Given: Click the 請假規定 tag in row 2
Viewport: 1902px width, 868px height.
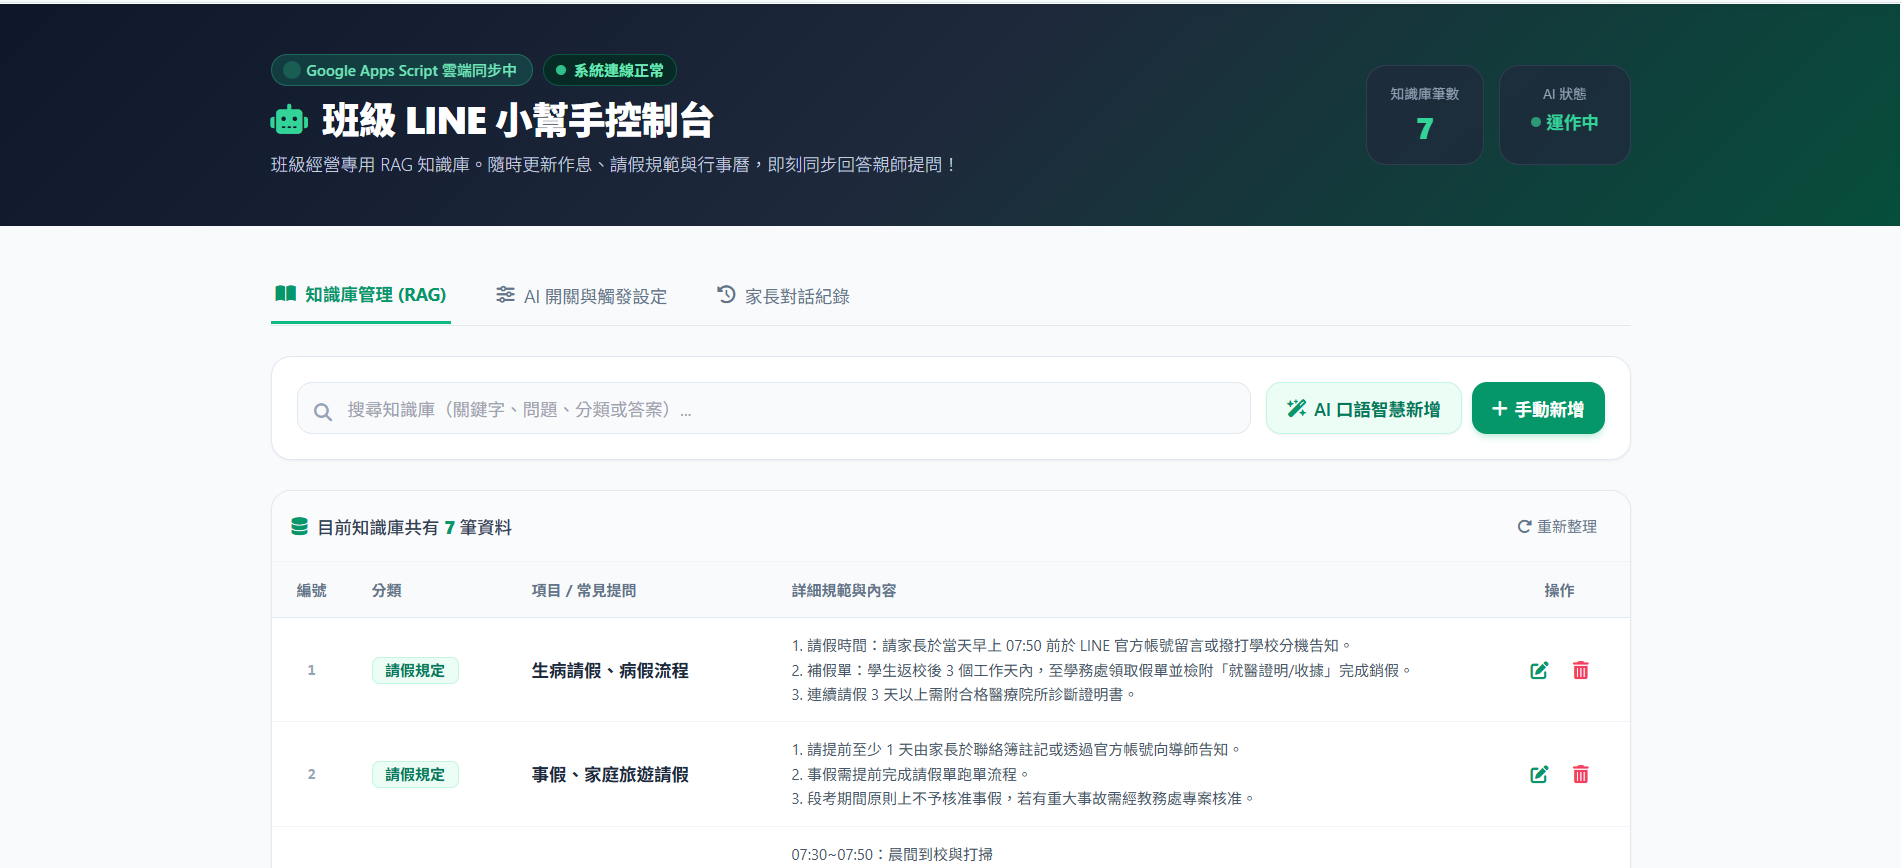Looking at the screenshot, I should (415, 774).
